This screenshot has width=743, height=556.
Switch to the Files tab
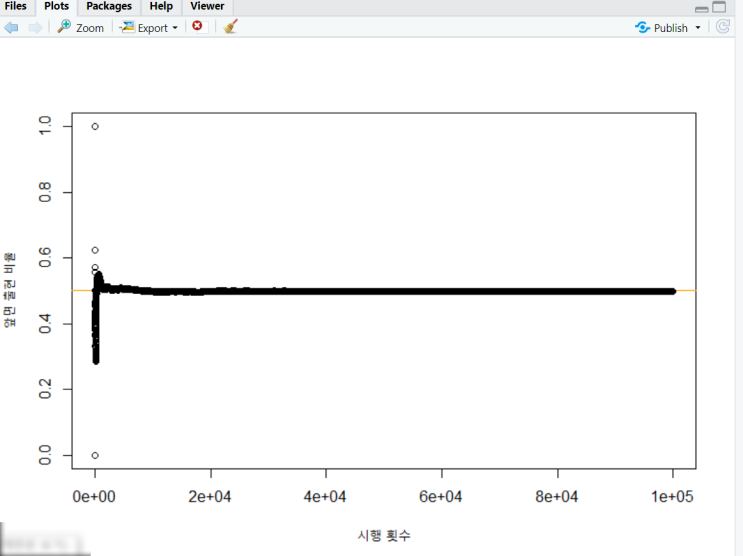(16, 6)
